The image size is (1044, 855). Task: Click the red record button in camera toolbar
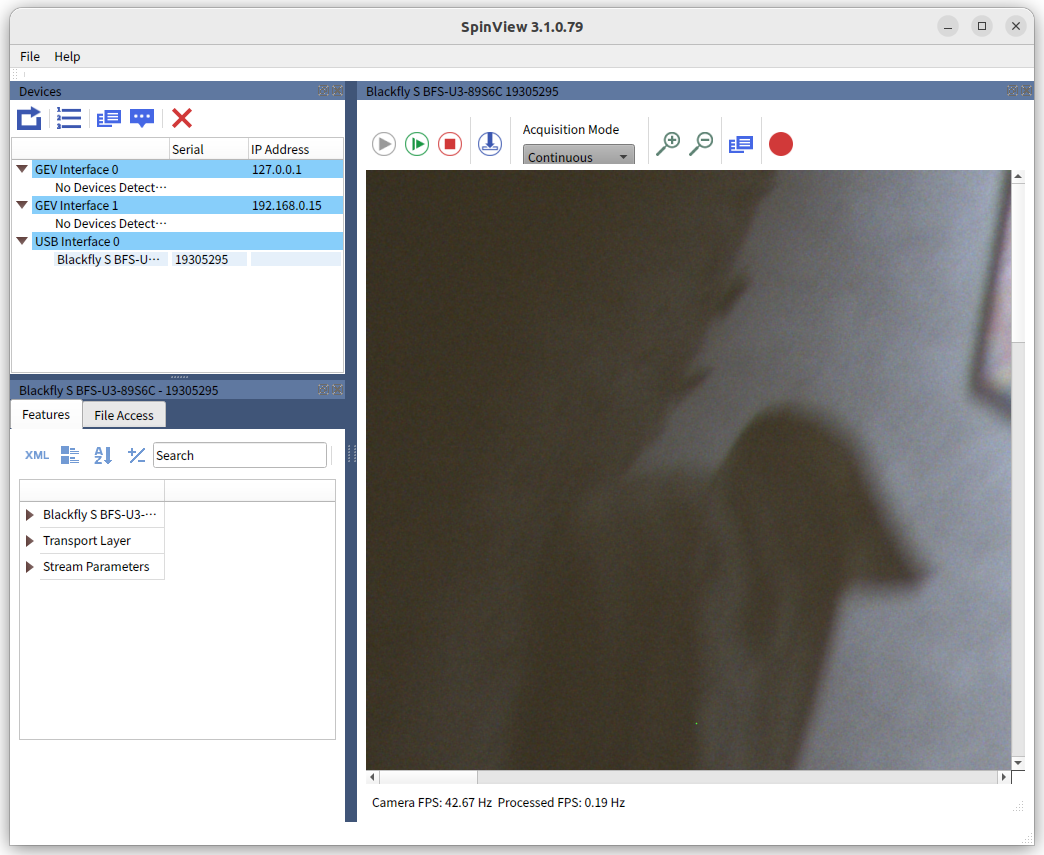click(x=780, y=144)
